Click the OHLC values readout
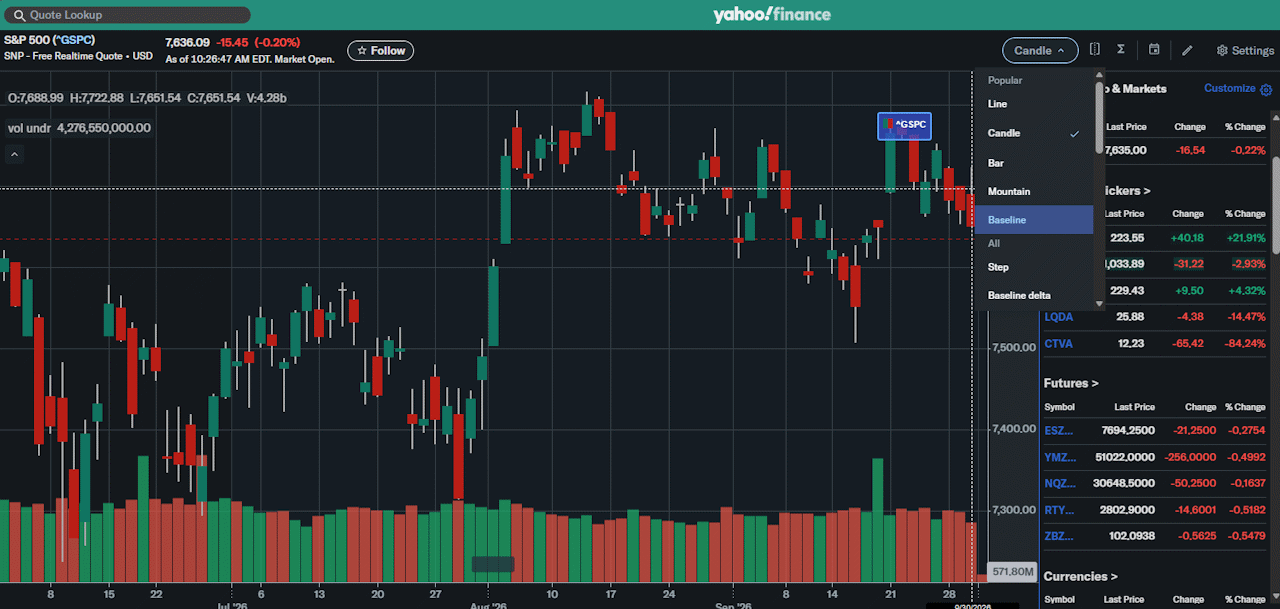 [147, 98]
